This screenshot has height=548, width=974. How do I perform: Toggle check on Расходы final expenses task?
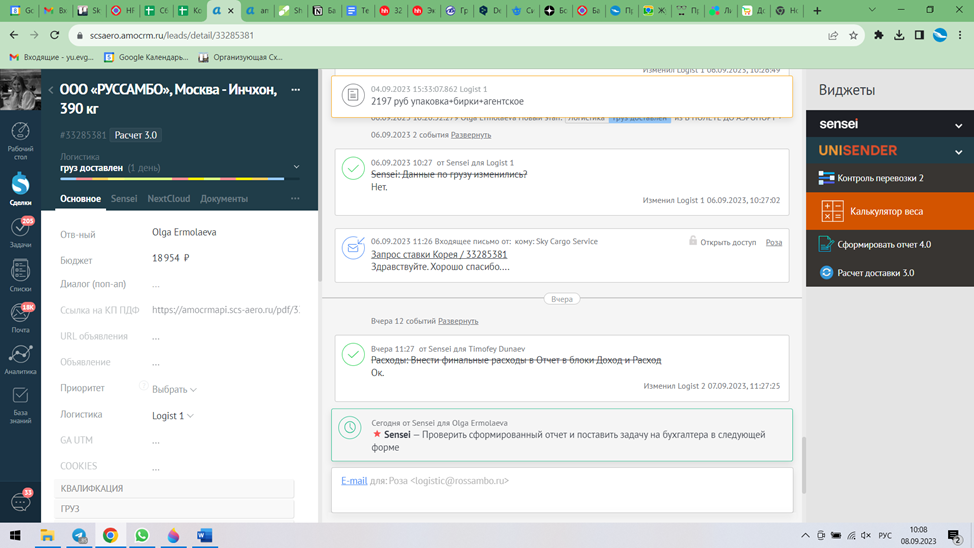[353, 355]
